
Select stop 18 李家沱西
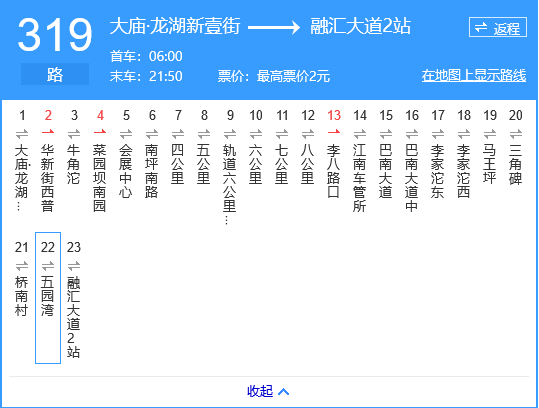464,171
